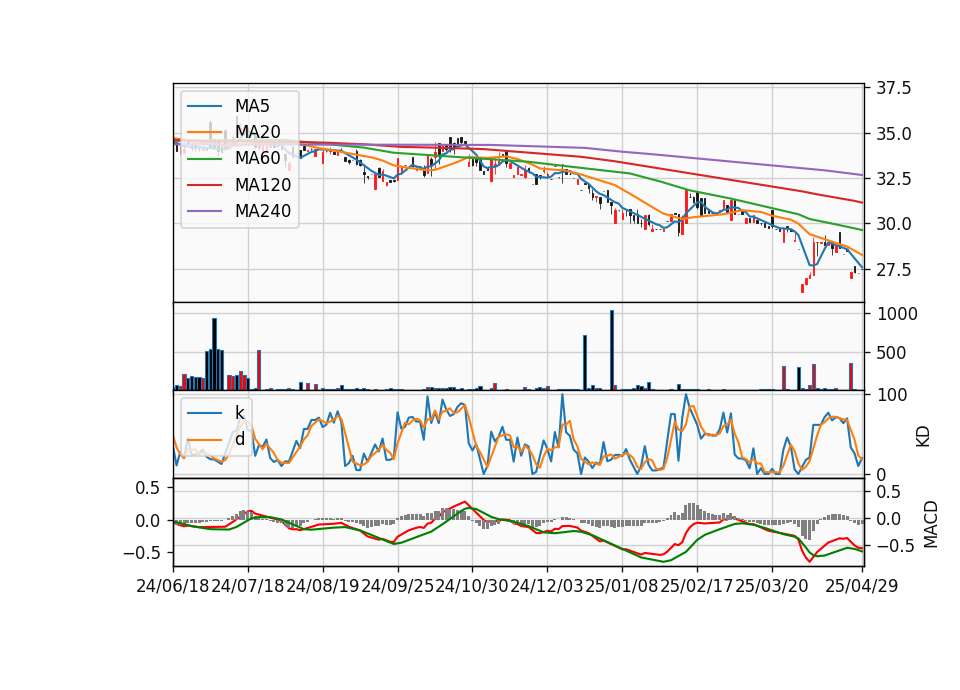This screenshot has height=690, width=960.
Task: Click the MACD axis title
Action: click(931, 524)
